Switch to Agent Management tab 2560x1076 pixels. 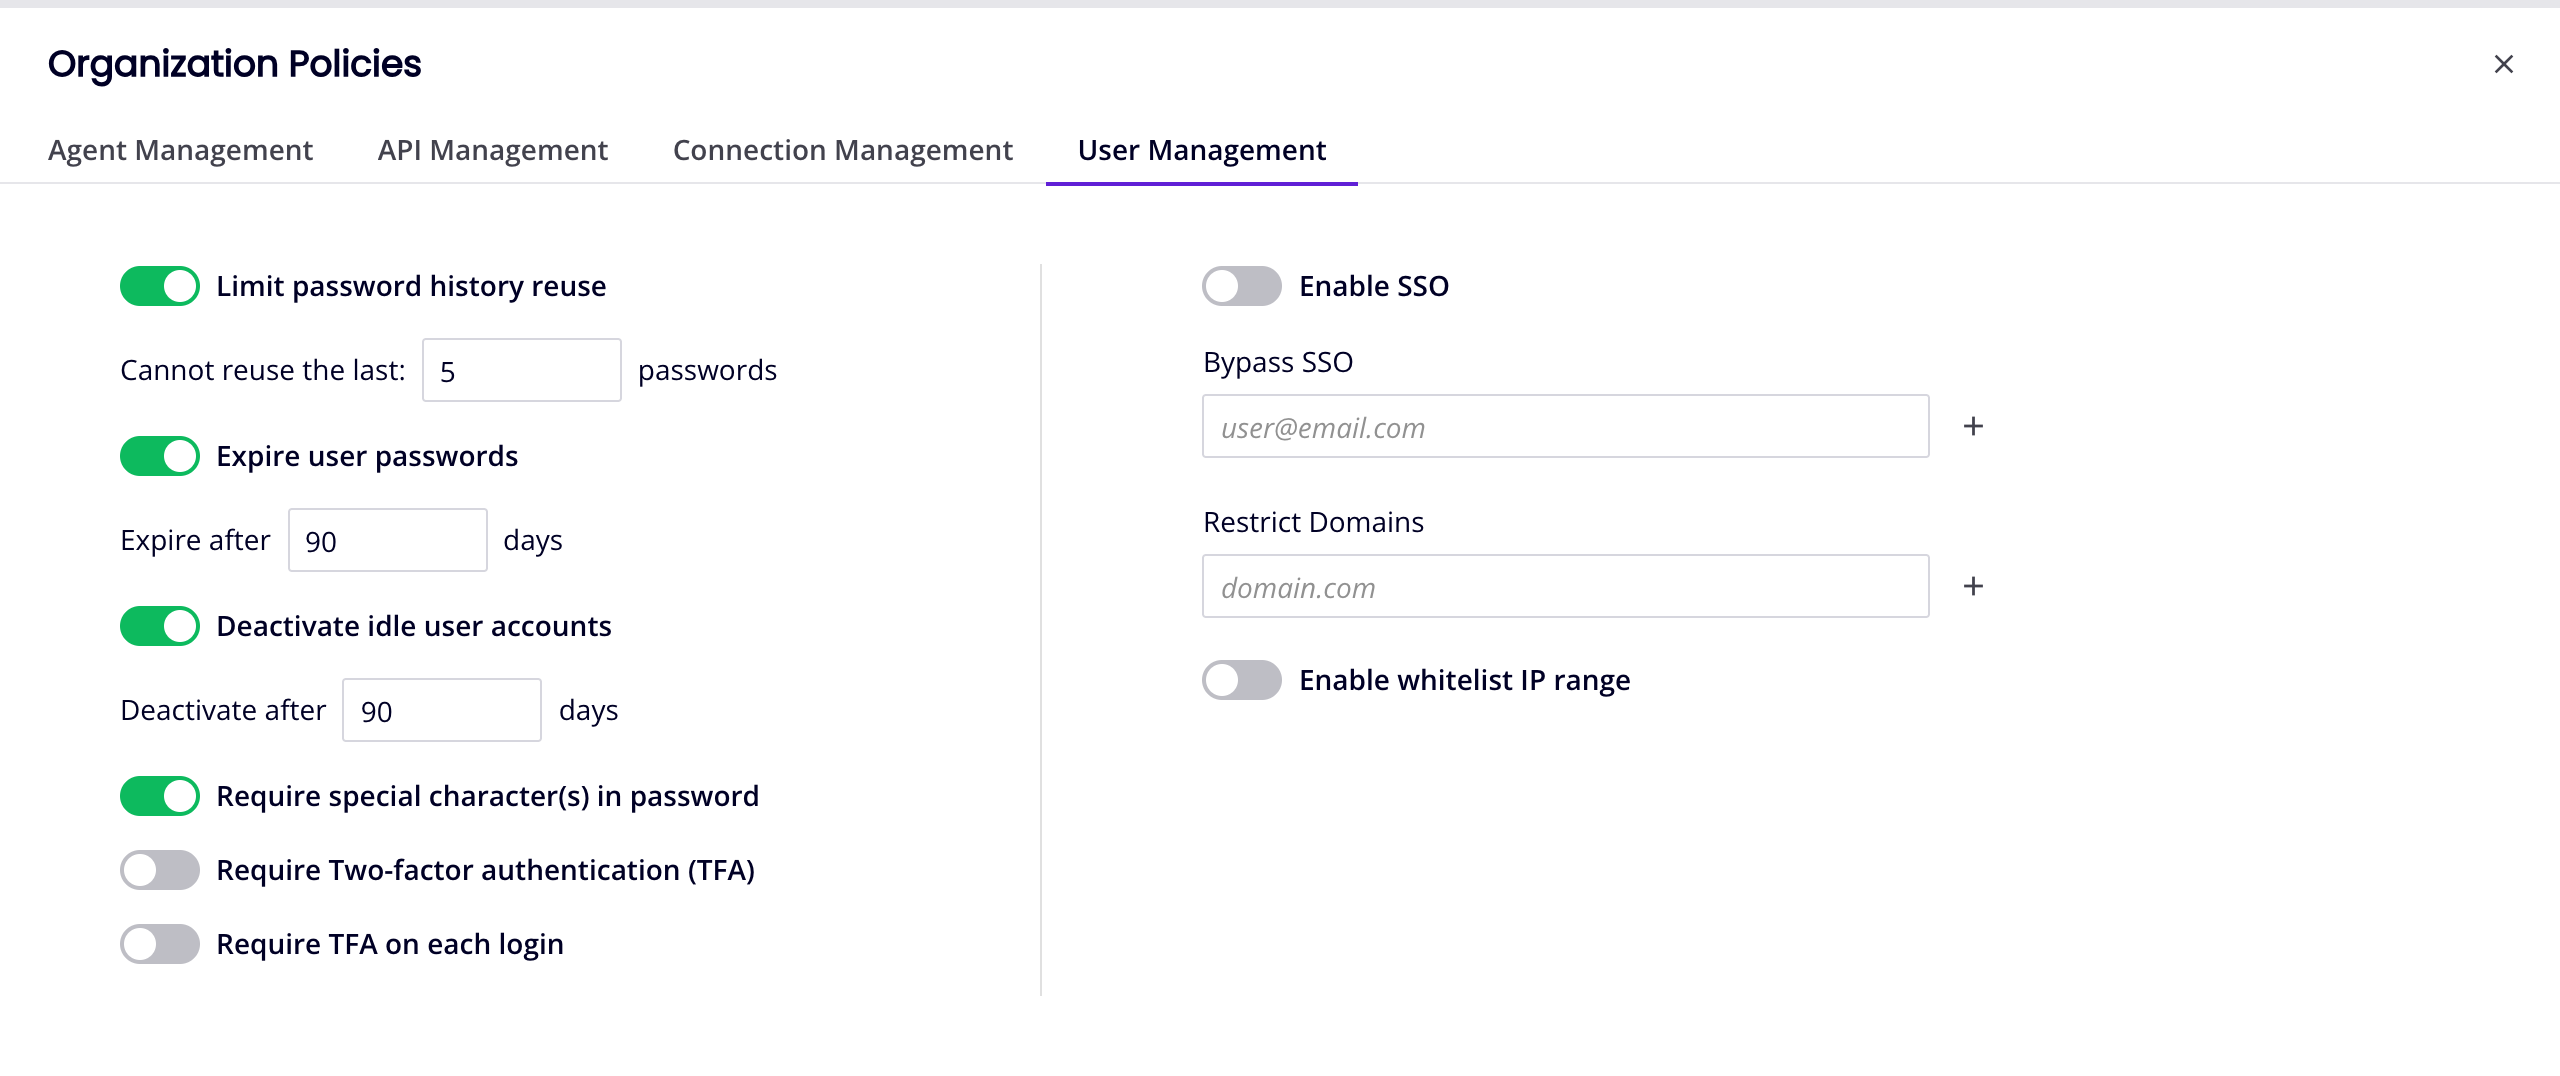tap(180, 150)
